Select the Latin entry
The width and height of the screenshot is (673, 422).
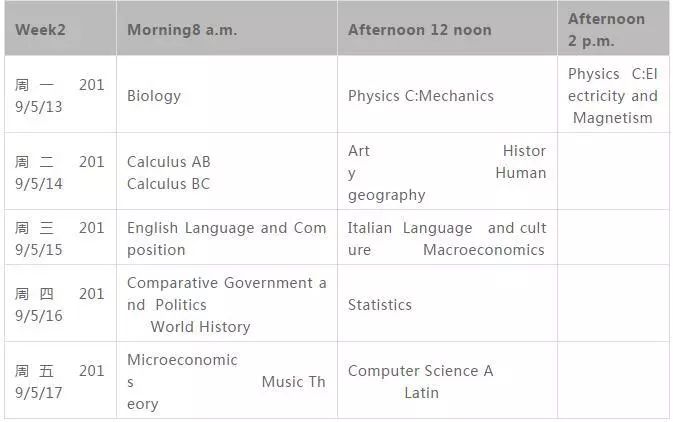click(x=421, y=393)
